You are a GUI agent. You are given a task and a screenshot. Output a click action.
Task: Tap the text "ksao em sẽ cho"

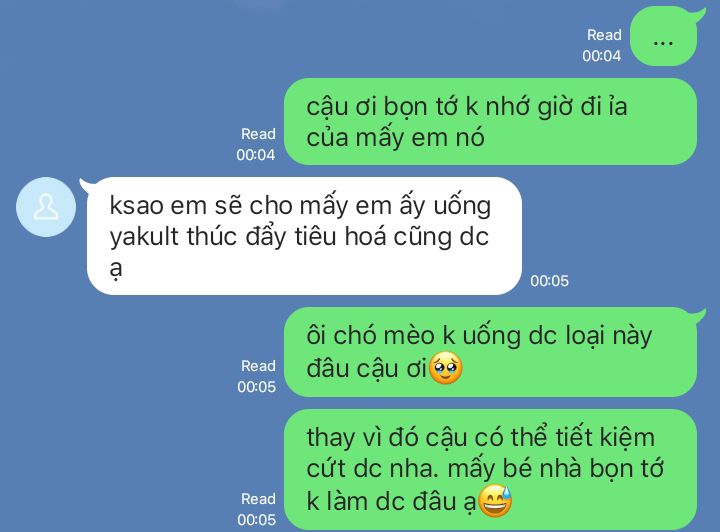(x=192, y=205)
